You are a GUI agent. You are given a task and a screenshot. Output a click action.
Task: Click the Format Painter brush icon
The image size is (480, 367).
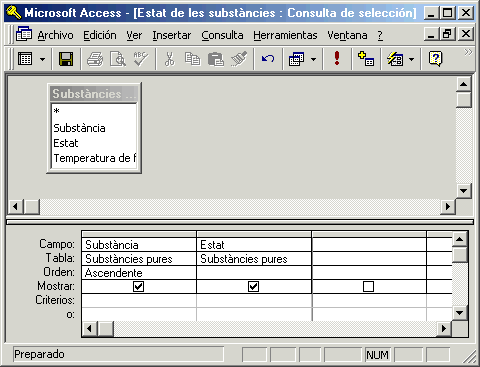(239, 59)
